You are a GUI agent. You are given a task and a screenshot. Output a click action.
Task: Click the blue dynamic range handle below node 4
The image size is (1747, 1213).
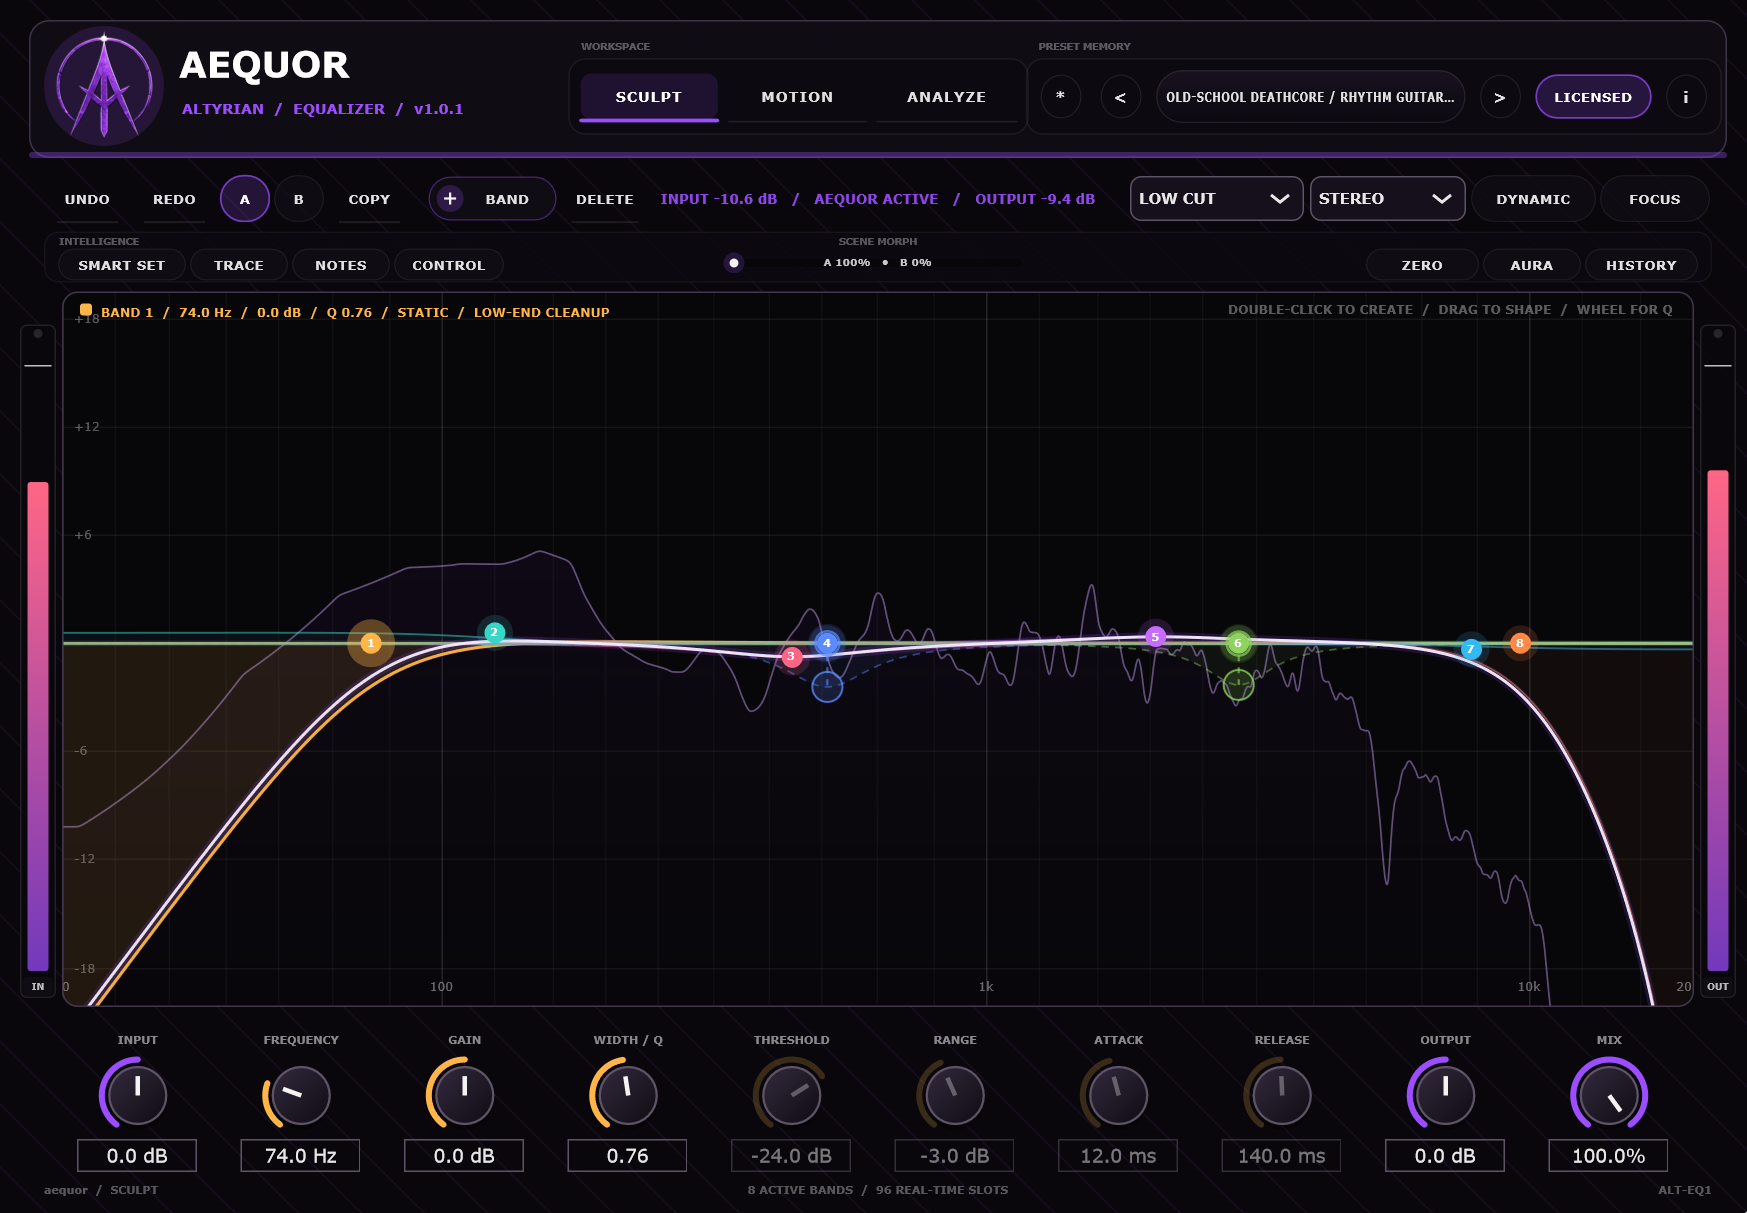pos(827,686)
